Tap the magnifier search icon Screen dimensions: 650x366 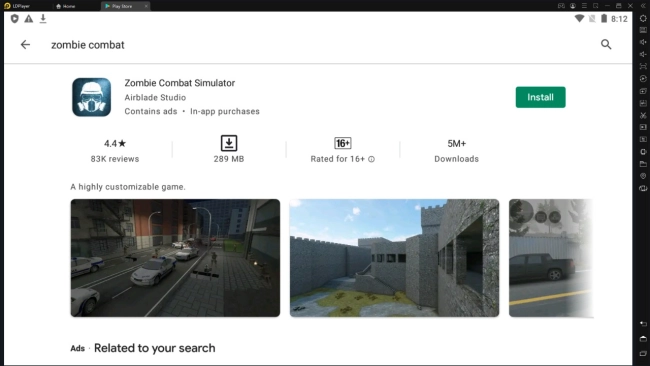(606, 44)
